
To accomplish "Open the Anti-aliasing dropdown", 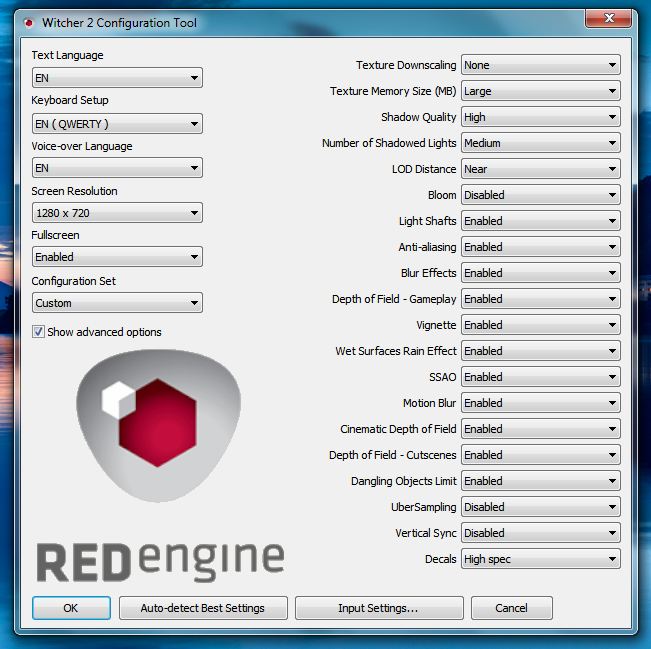I will pyautogui.click(x=541, y=247).
